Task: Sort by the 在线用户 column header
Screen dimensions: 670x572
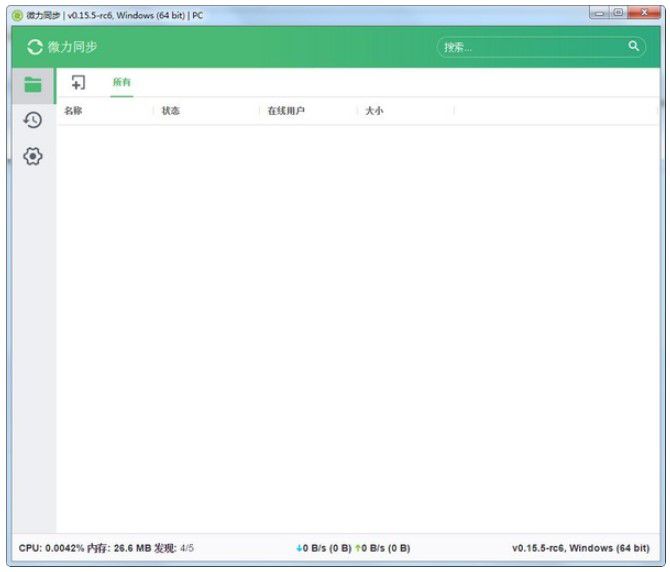Action: [286, 111]
